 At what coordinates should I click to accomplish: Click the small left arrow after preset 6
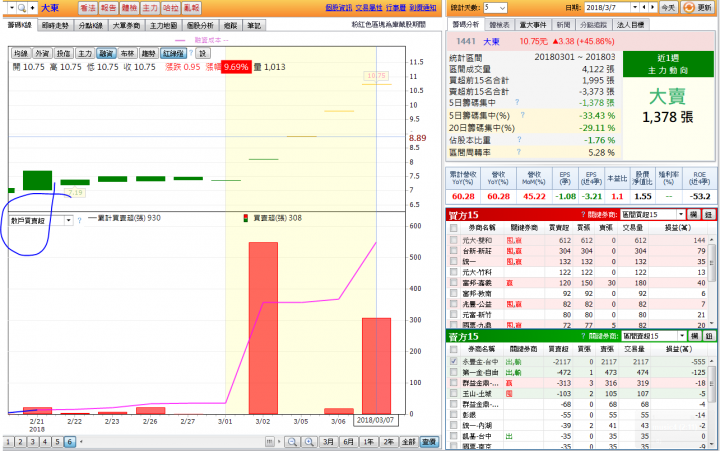point(81,442)
